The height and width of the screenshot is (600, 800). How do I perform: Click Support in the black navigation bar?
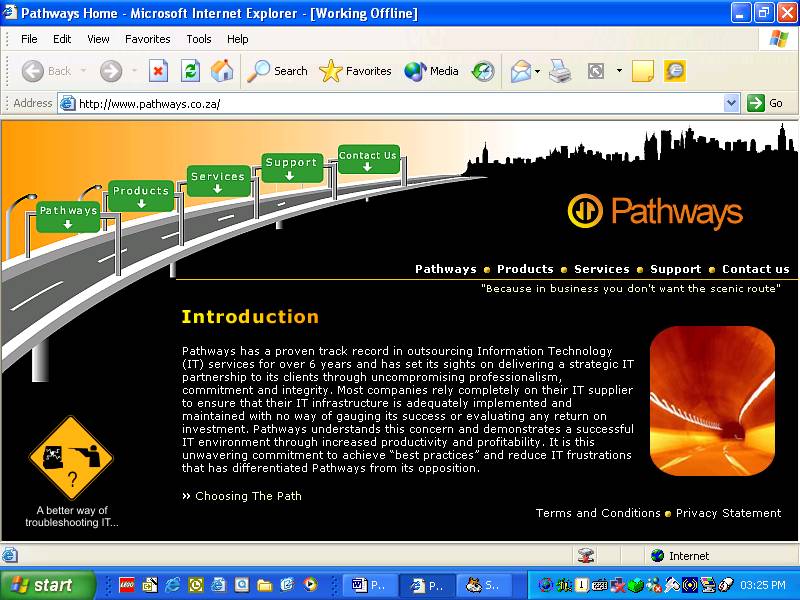click(x=676, y=269)
